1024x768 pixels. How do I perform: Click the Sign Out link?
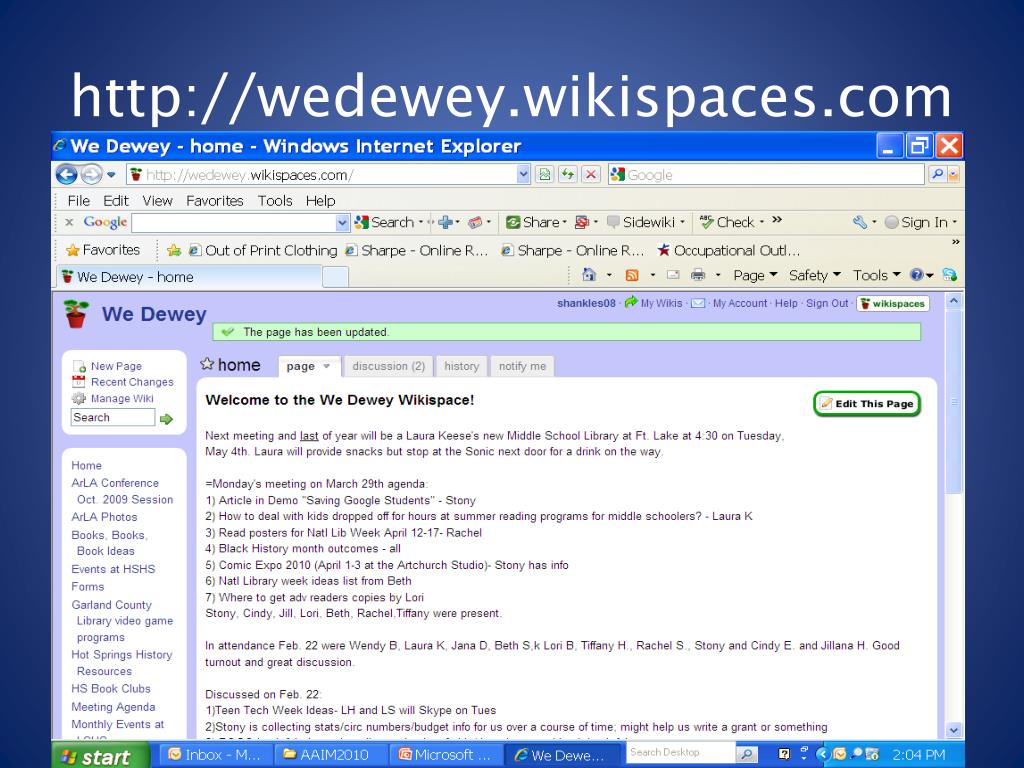point(827,303)
